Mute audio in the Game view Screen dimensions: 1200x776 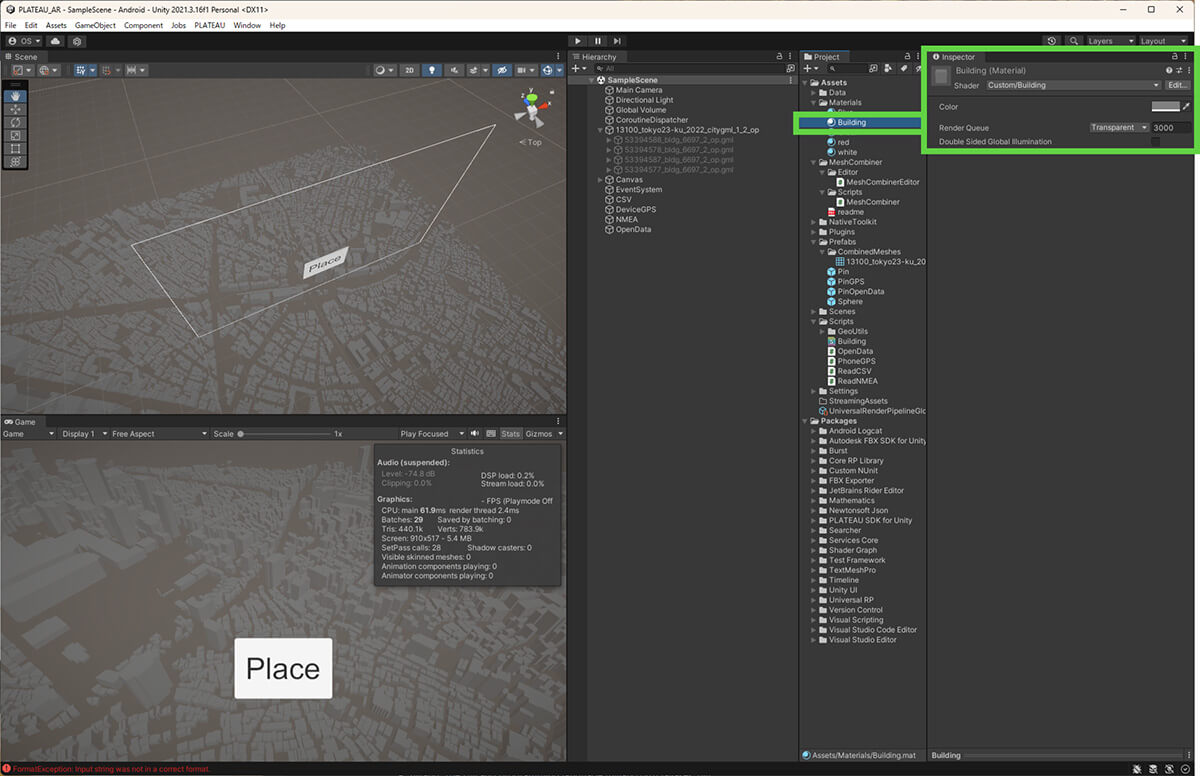pyautogui.click(x=474, y=434)
